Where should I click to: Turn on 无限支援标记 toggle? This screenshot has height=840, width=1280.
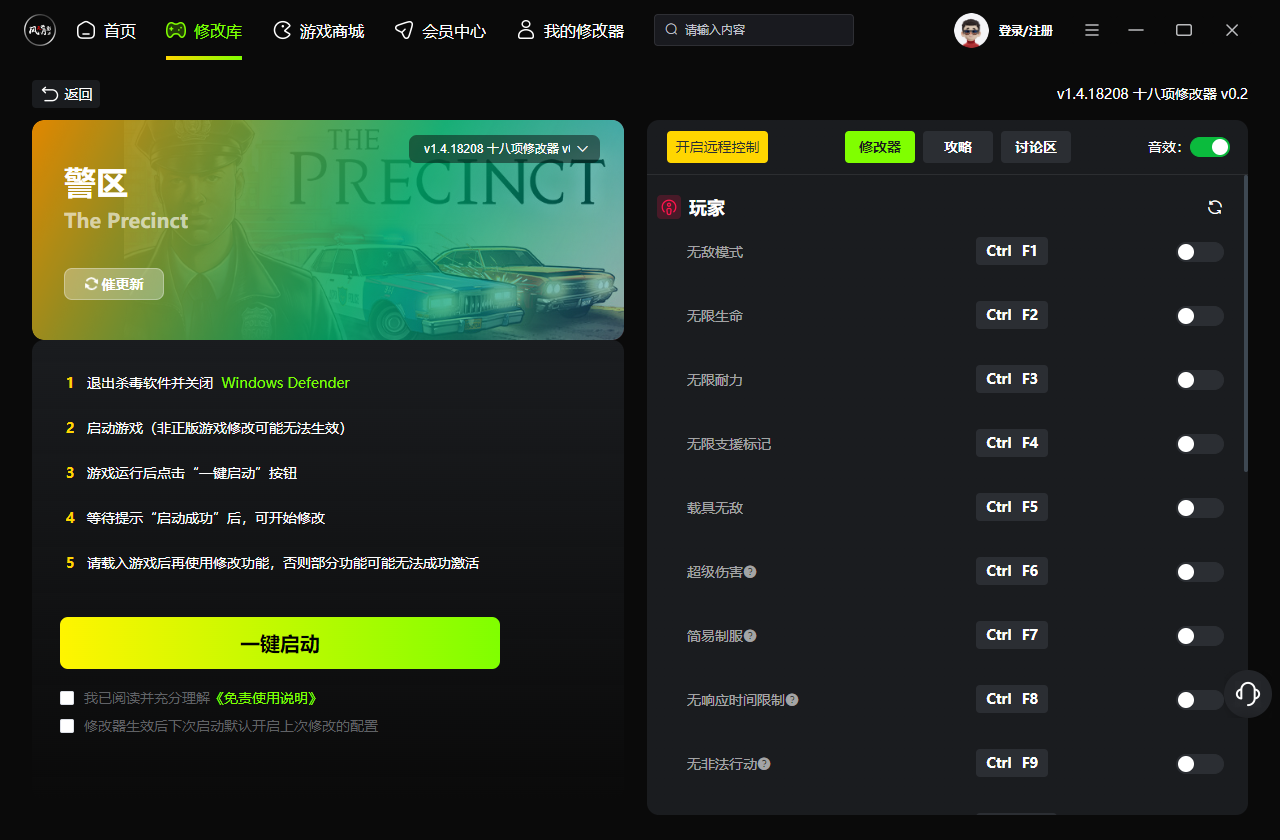(x=1200, y=444)
